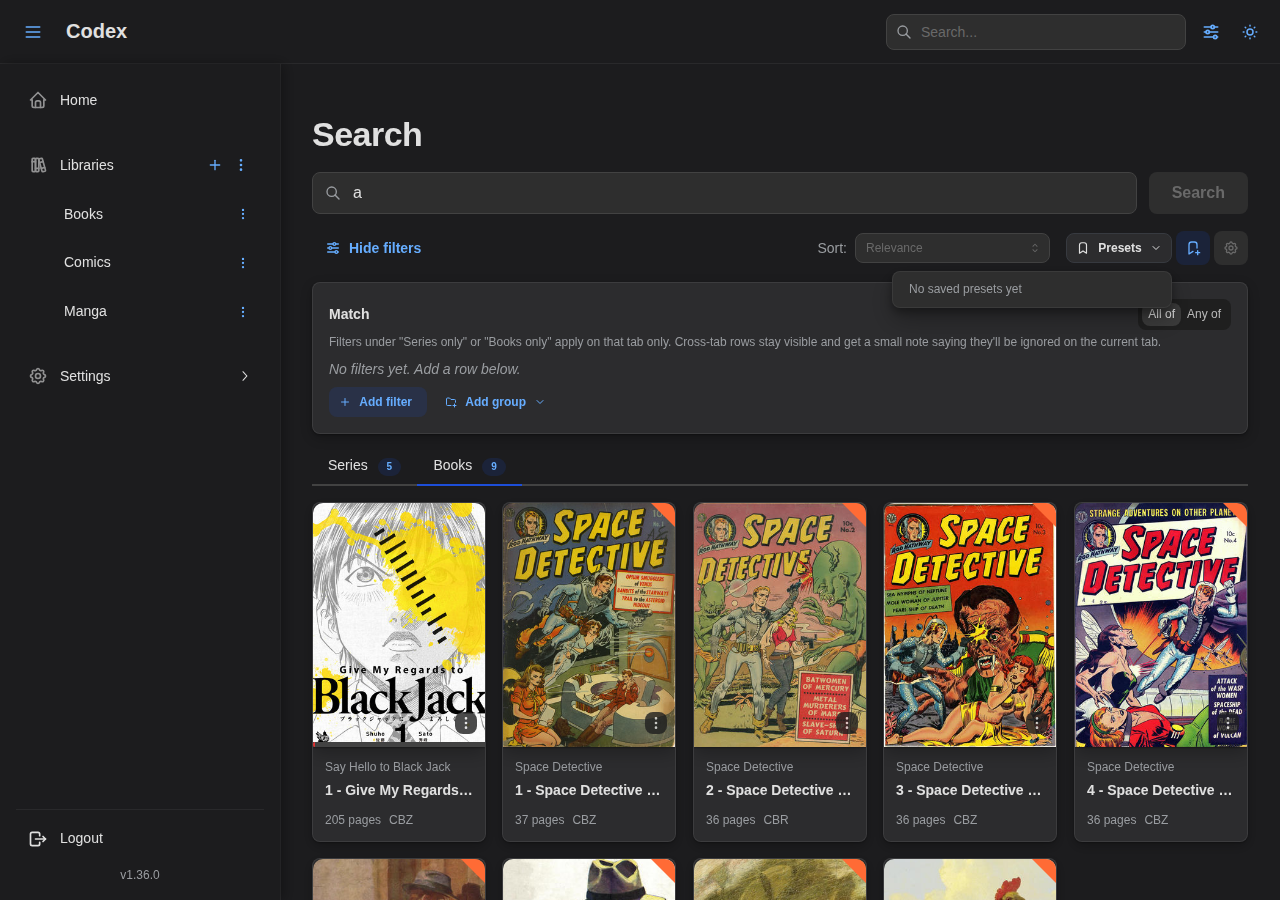Open menu on Space Detective 2 card
Screen dimensions: 1280x900
(x=847, y=723)
